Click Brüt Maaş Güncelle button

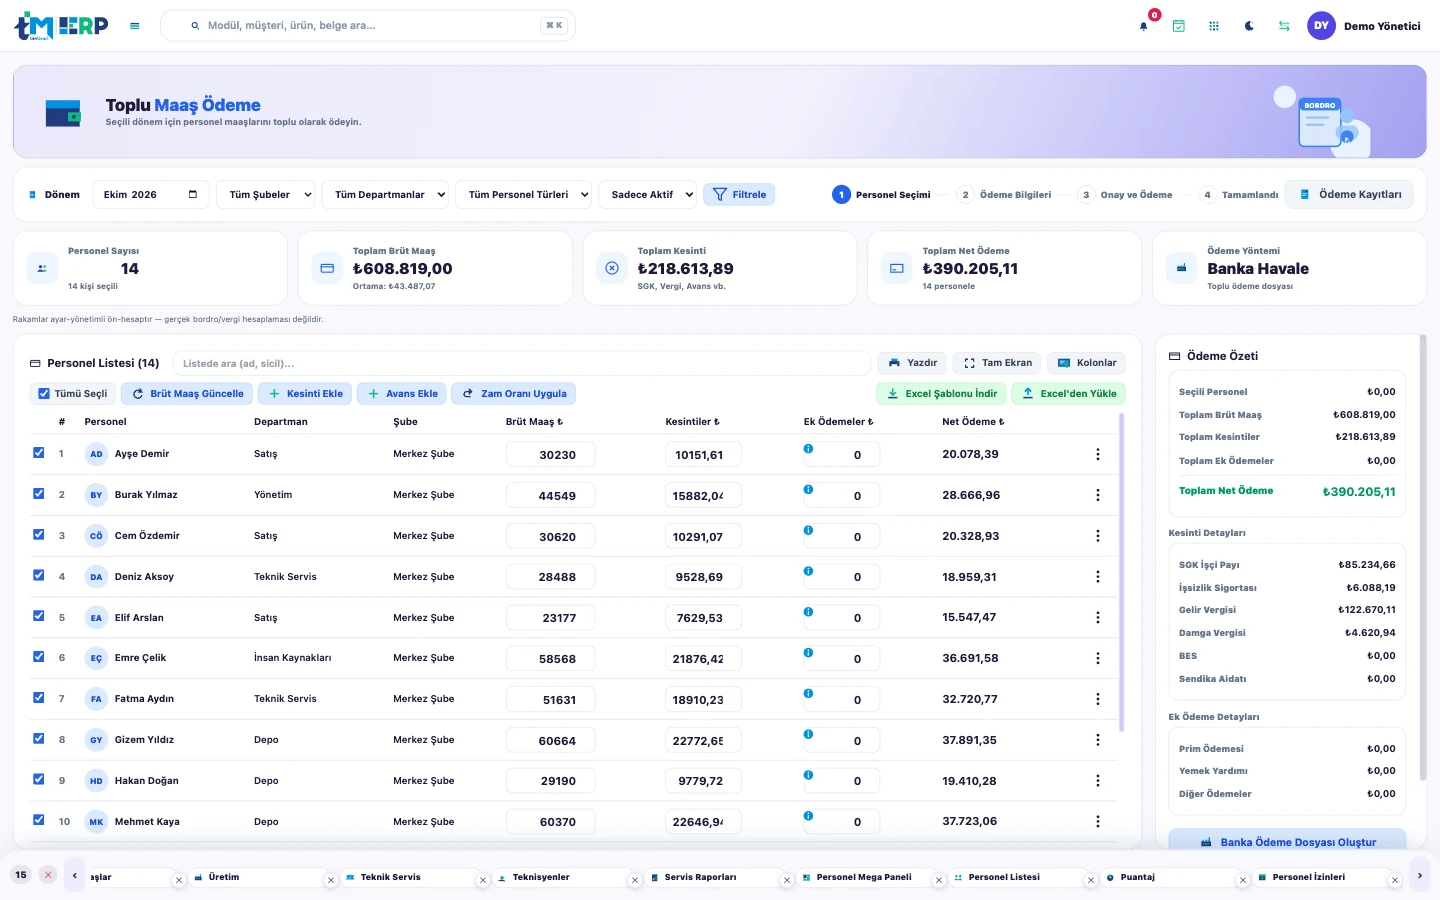point(188,394)
